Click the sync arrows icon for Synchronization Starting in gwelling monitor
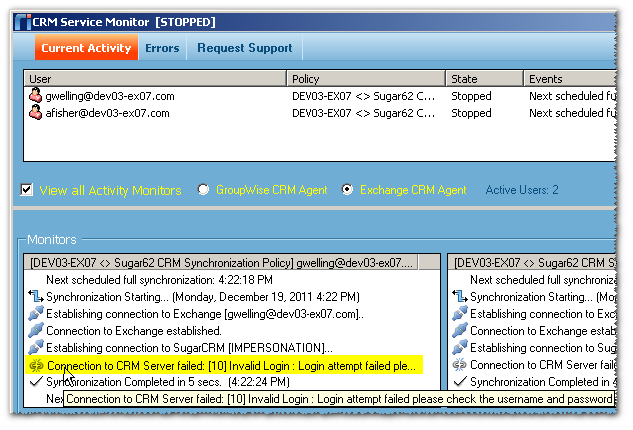The image size is (633, 430). (36, 296)
